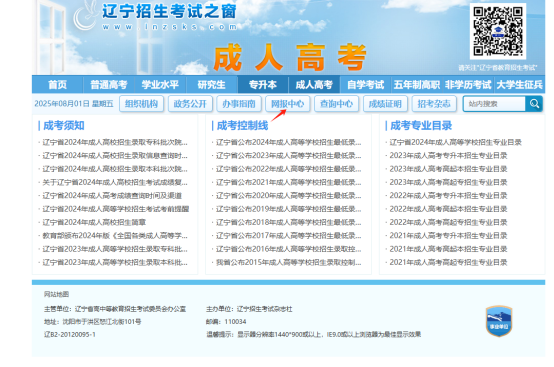Click the search magnifier icon
554x367 pixels.
point(534,104)
